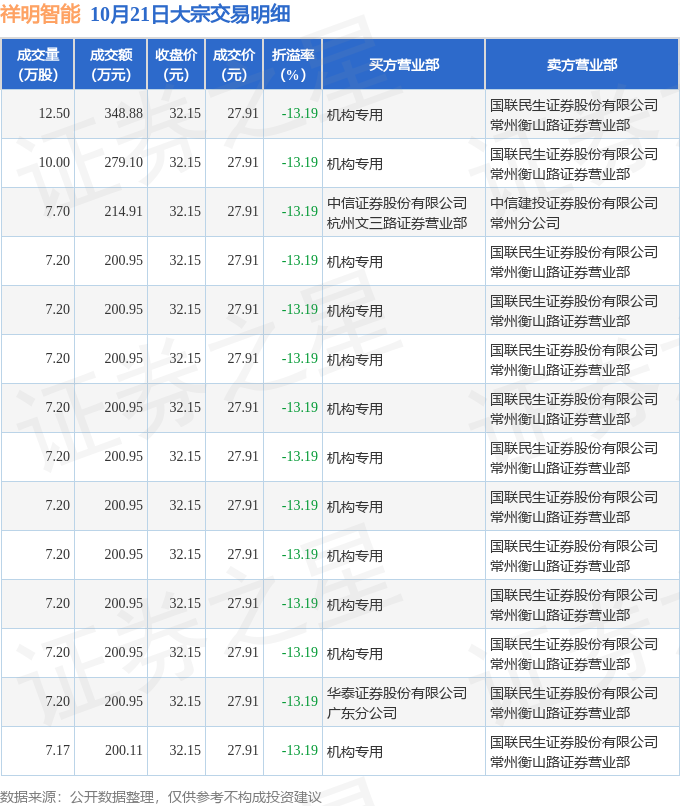Image resolution: width=680 pixels, height=806 pixels.
Task: Select the 折溢率(%) column header
Action: (x=293, y=65)
